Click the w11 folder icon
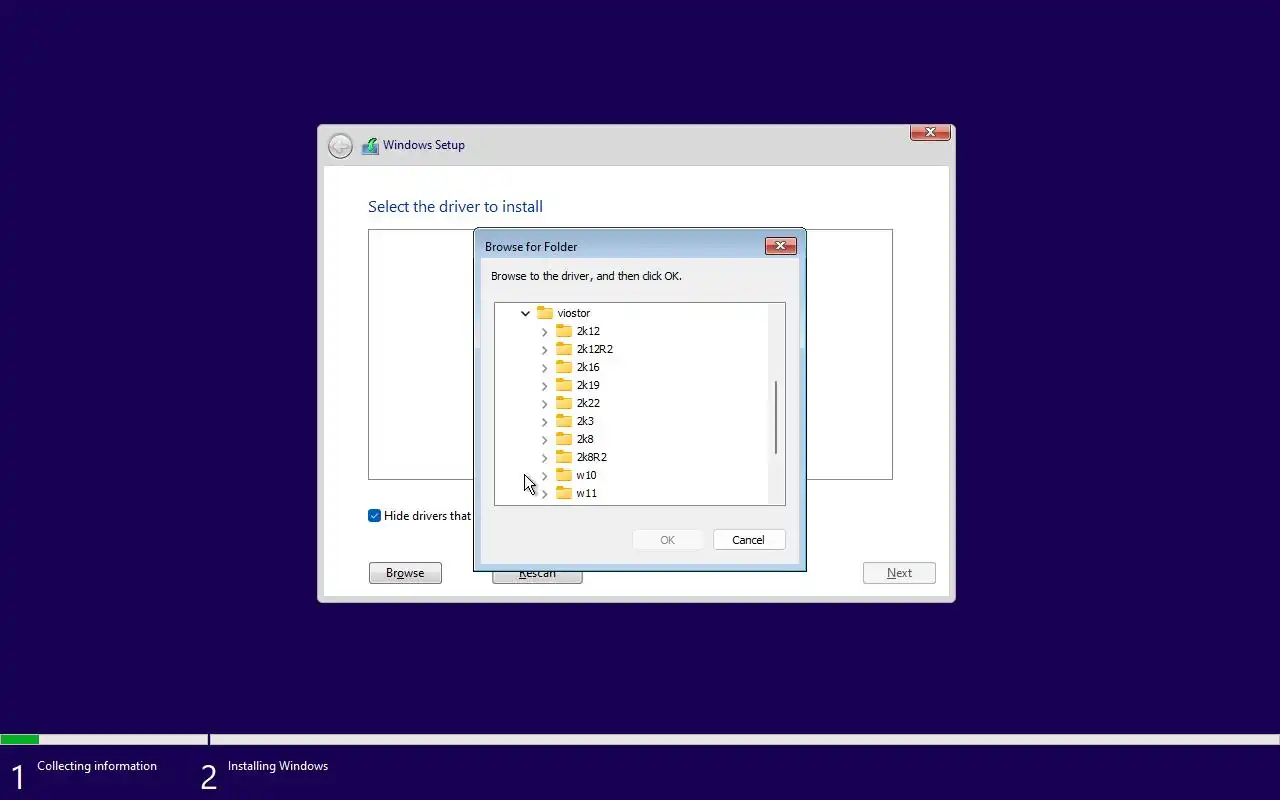This screenshot has height=800, width=1280. pos(564,493)
